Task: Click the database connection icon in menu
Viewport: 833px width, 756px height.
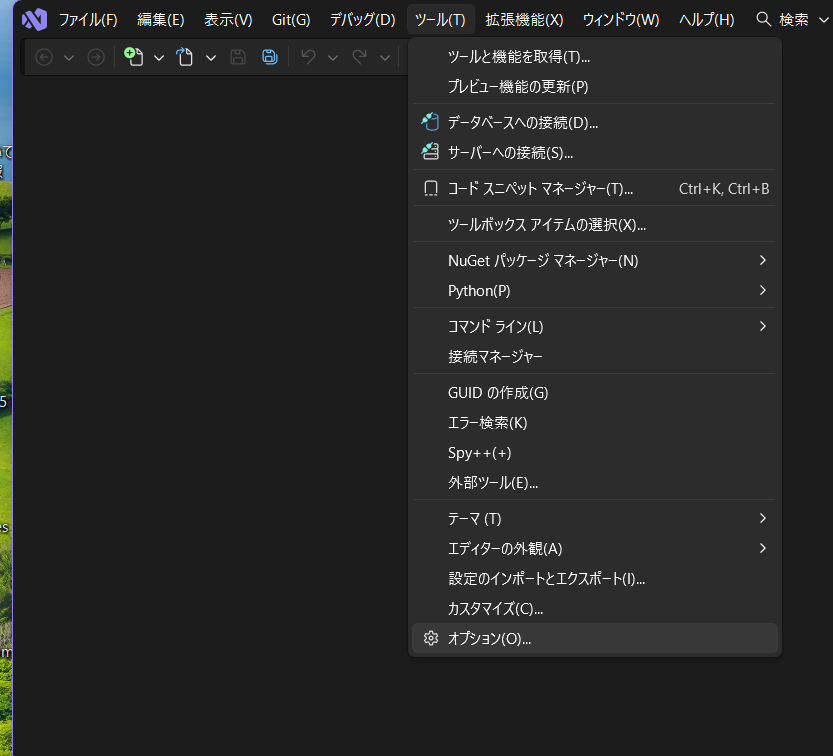Action: [430, 122]
